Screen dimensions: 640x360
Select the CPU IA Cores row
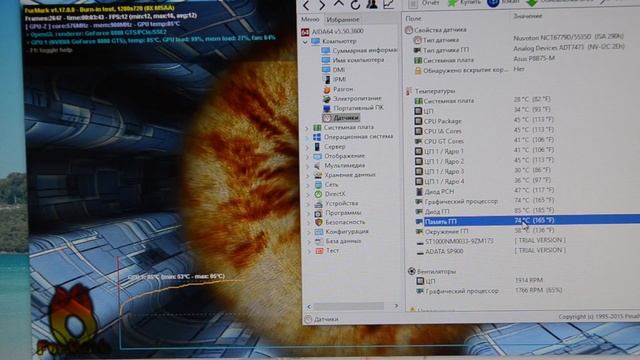[484, 131]
